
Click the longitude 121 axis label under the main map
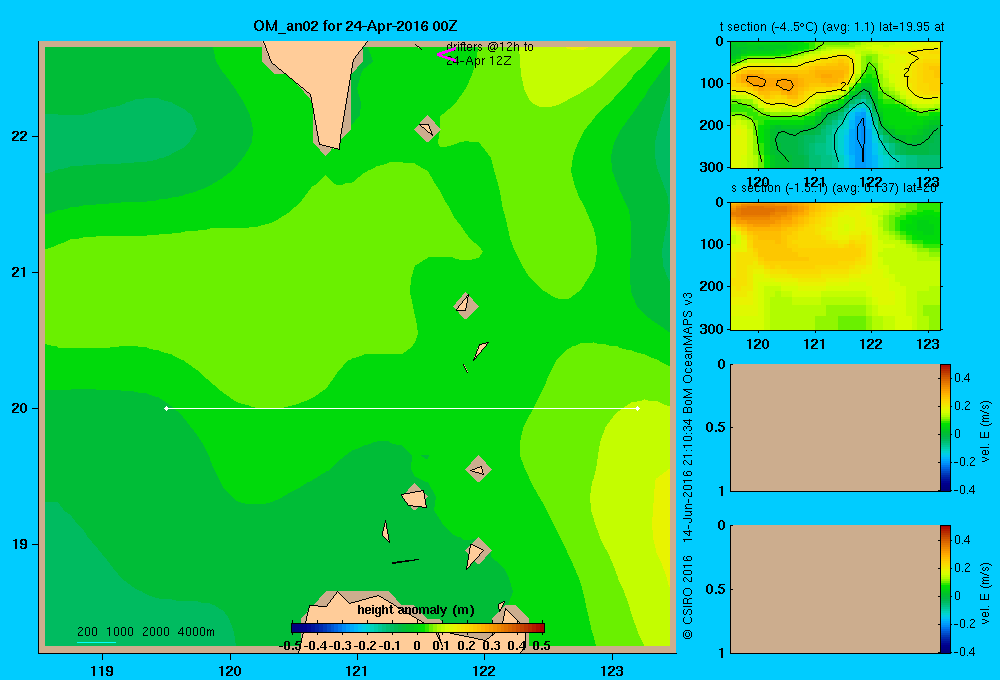pos(357,670)
